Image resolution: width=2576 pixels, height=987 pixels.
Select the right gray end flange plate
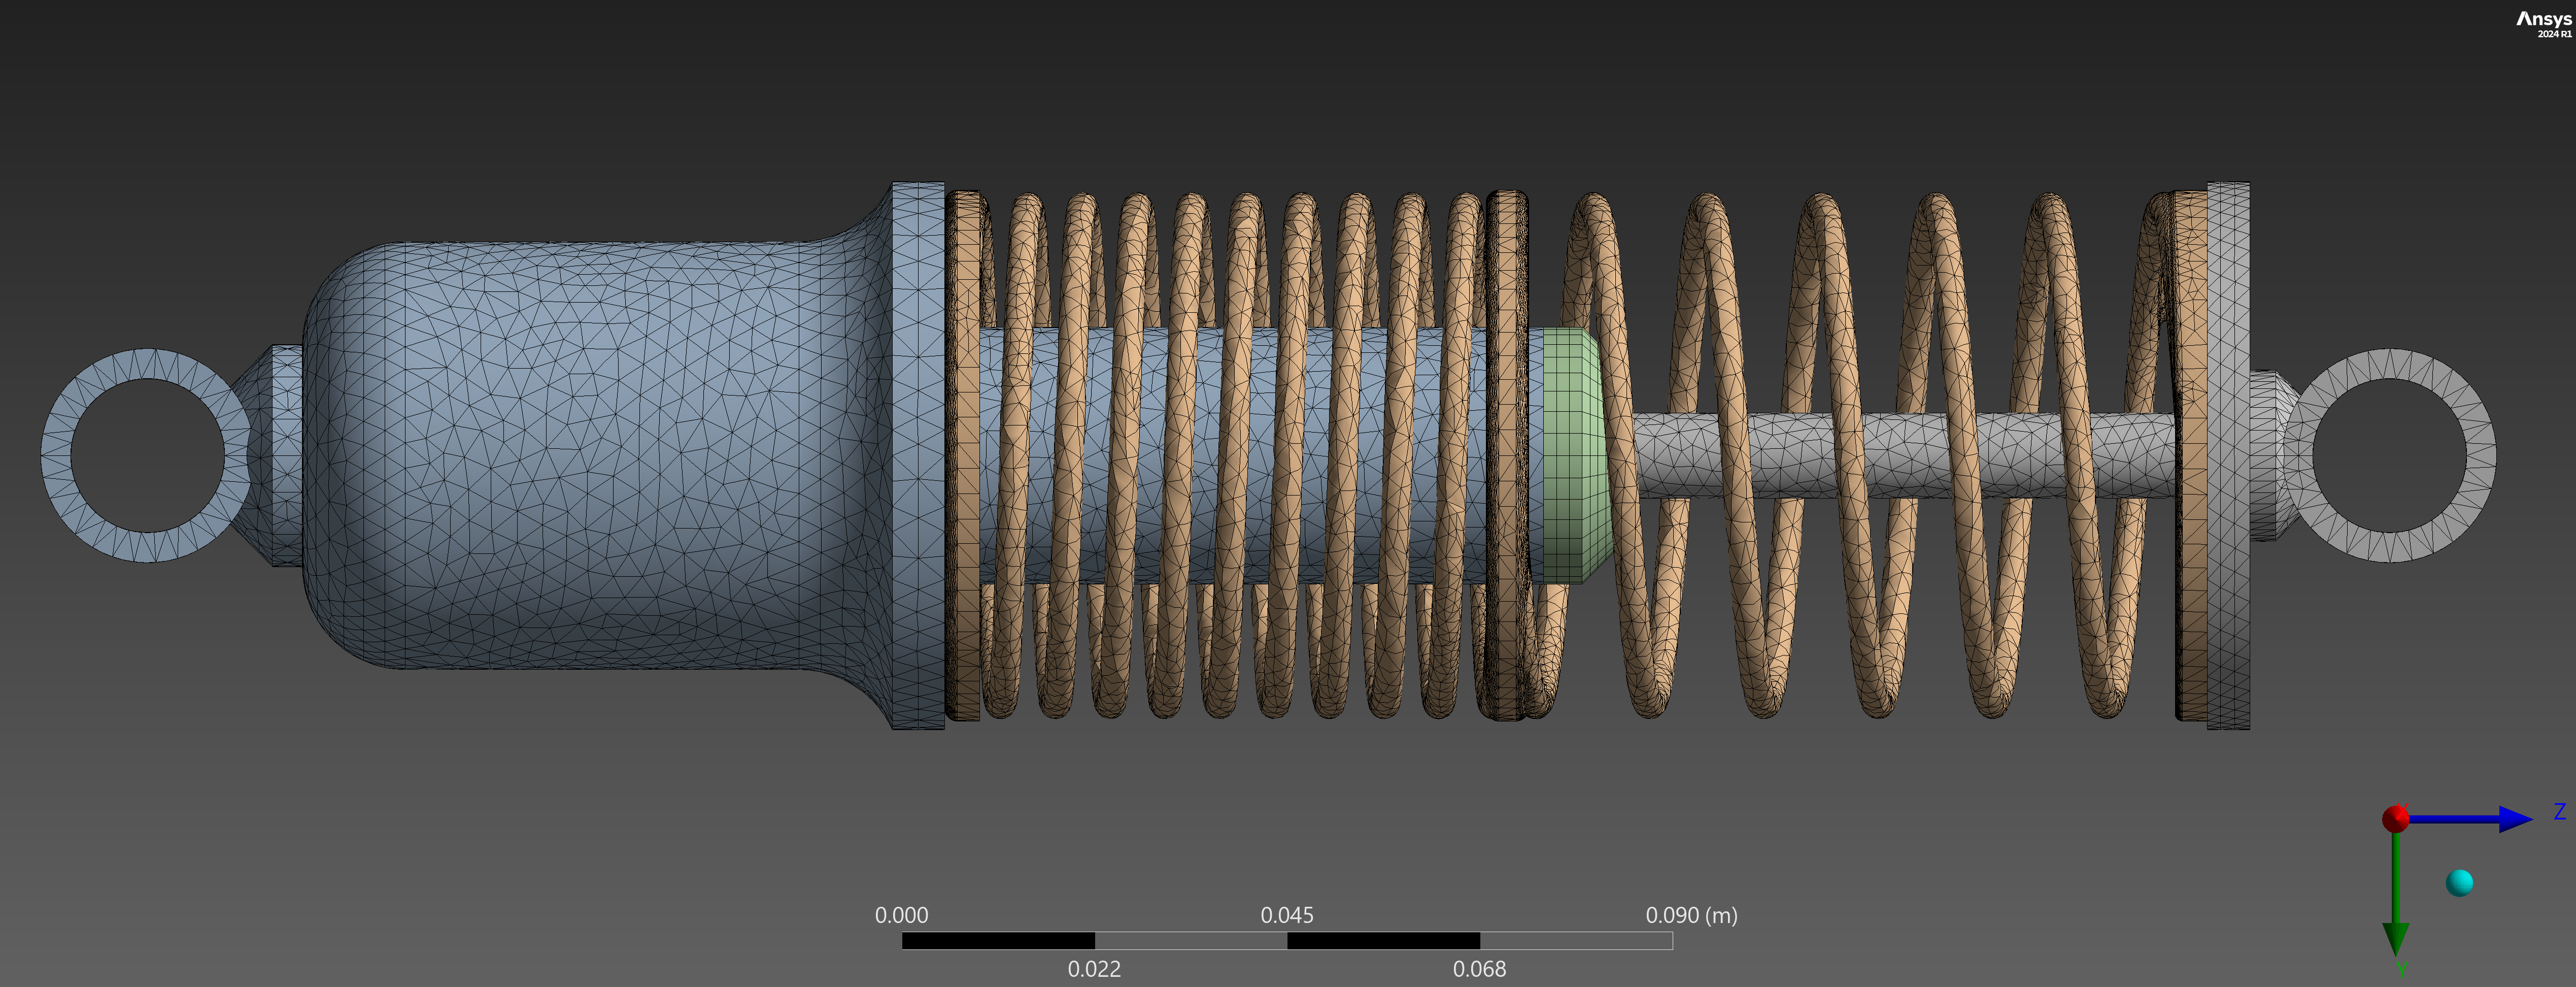tap(2228, 455)
